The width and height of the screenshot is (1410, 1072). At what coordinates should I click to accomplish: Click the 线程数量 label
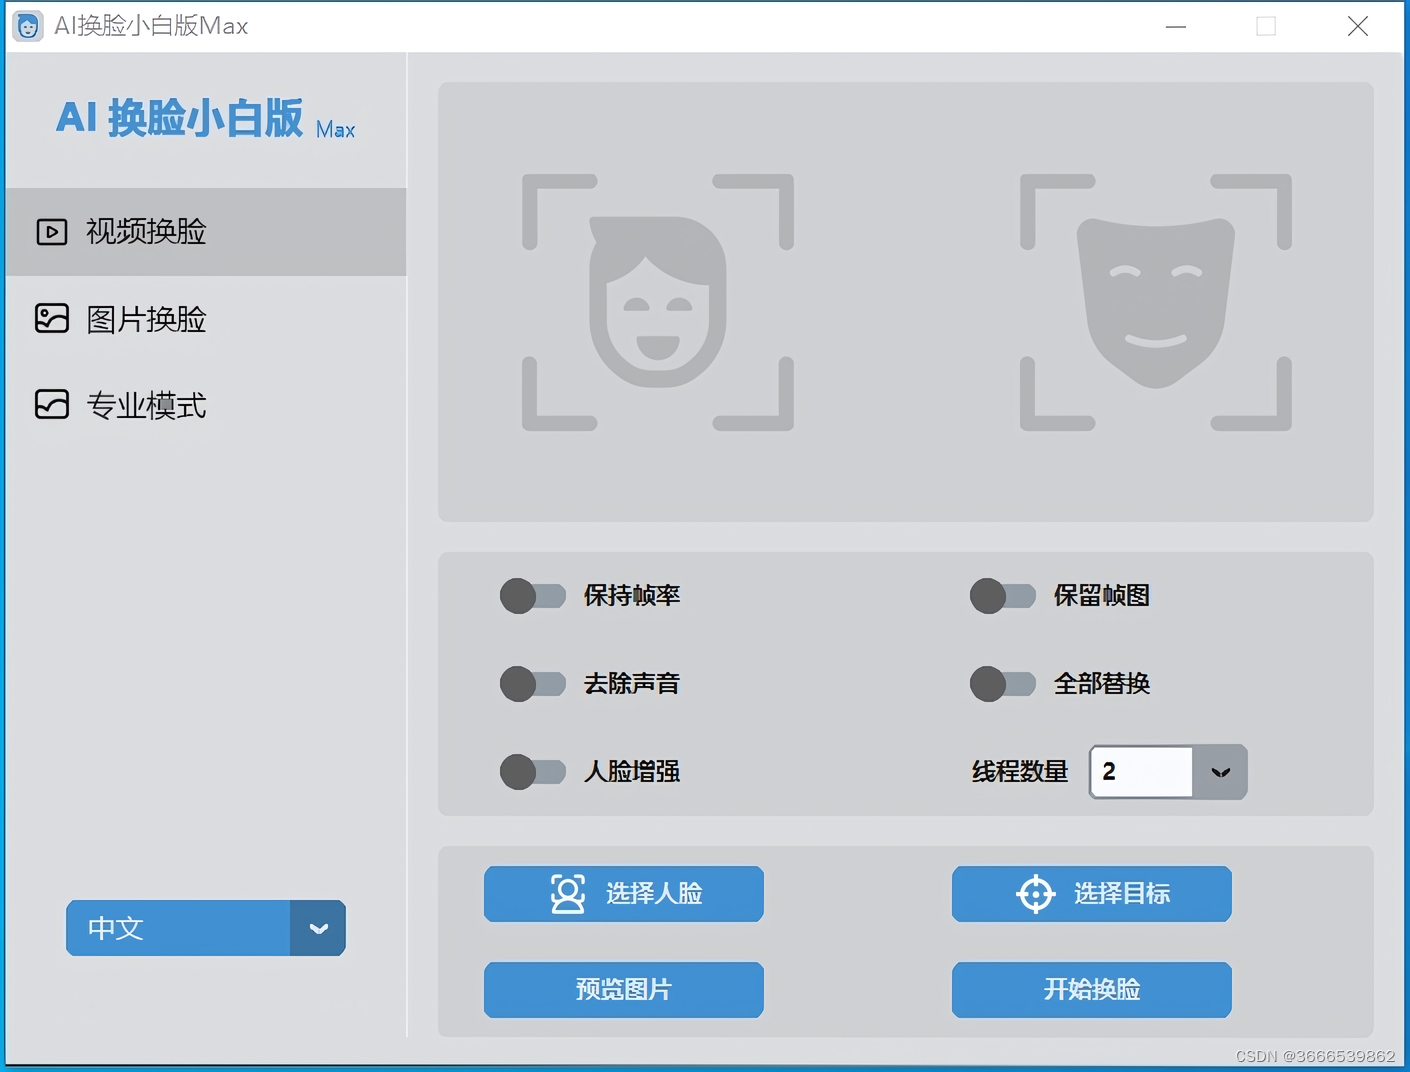pyautogui.click(x=1020, y=772)
